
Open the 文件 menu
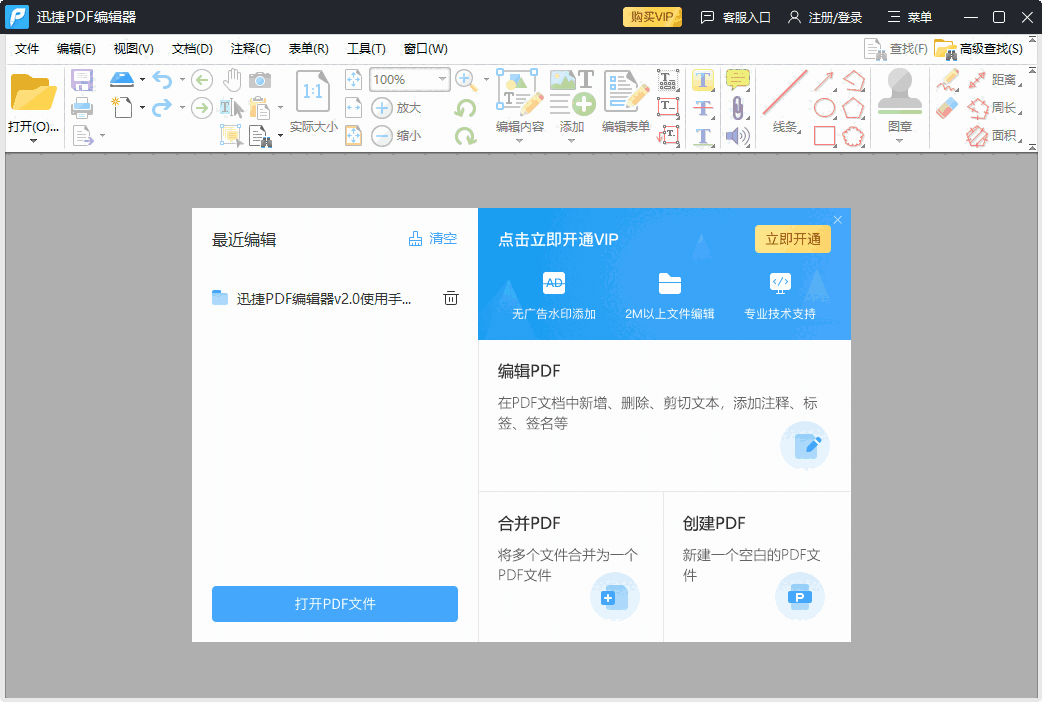pos(27,49)
